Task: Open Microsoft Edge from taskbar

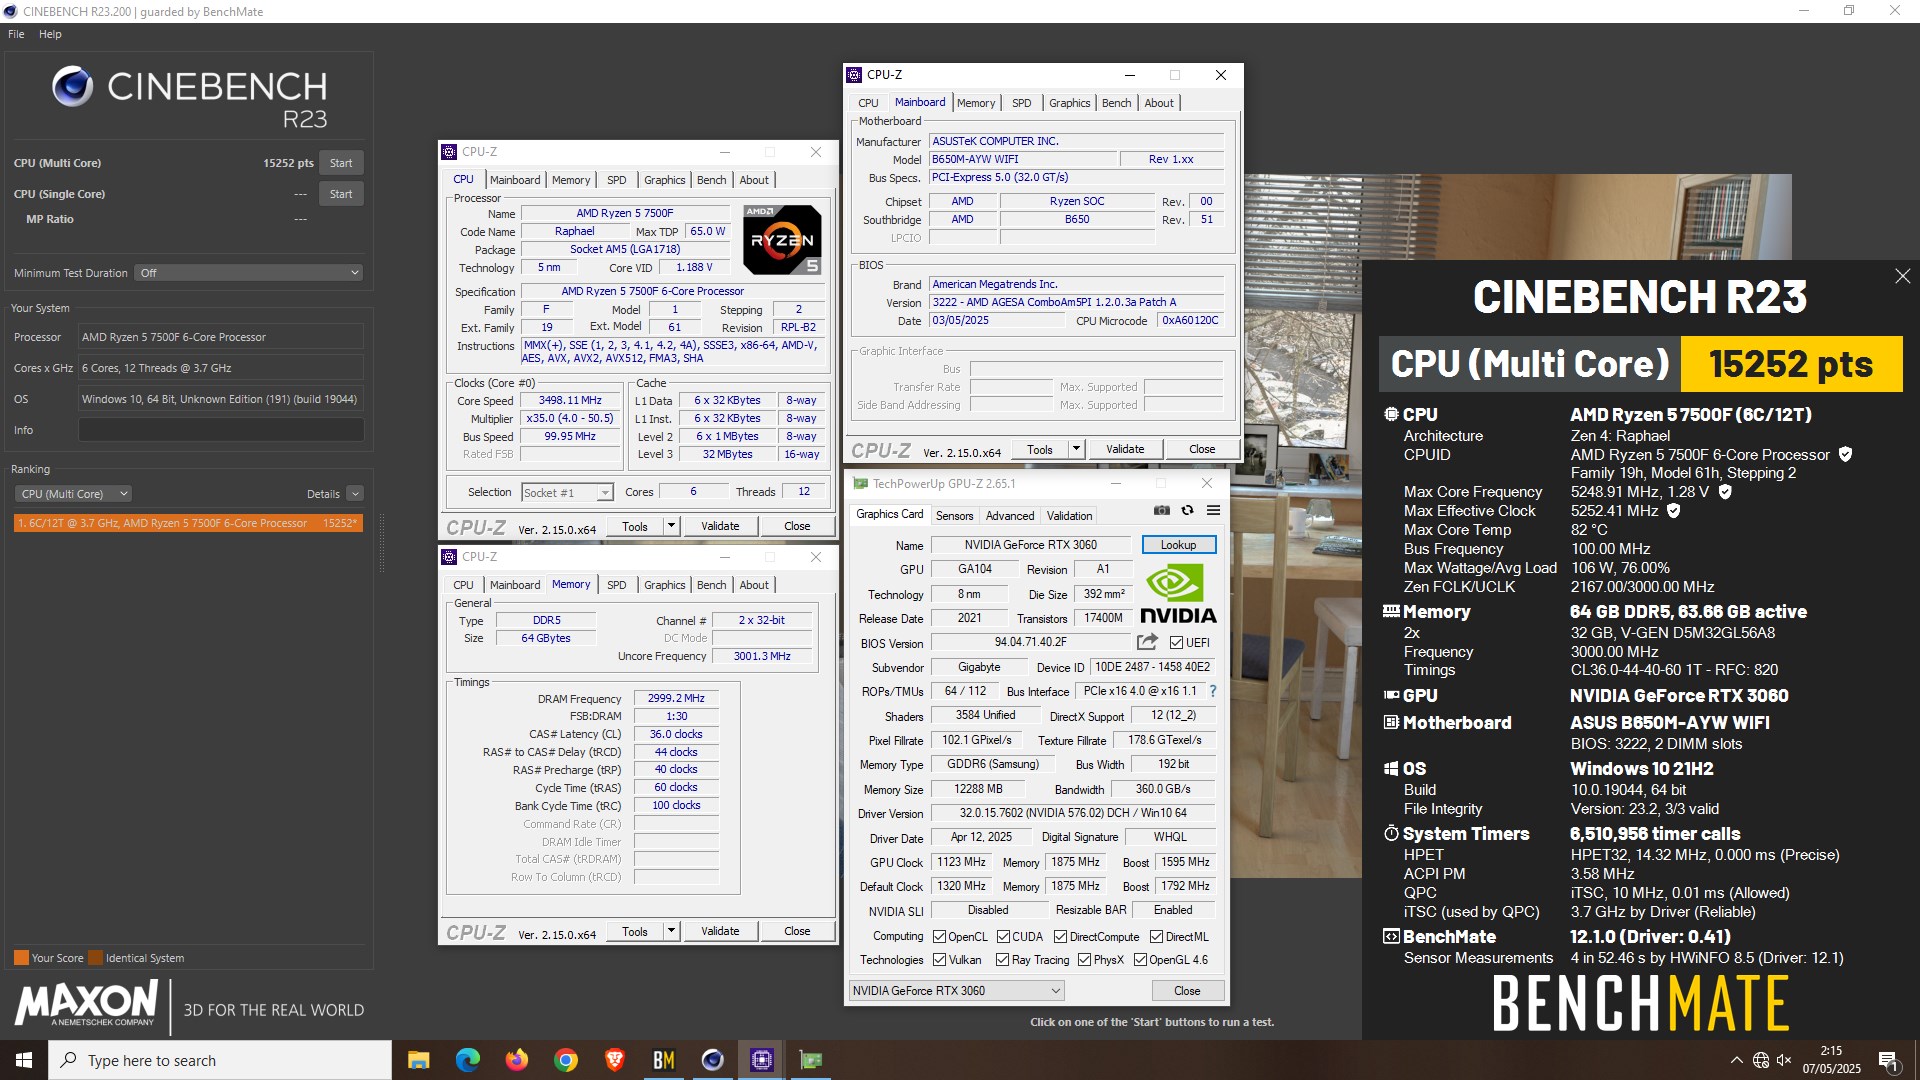Action: pyautogui.click(x=468, y=1060)
